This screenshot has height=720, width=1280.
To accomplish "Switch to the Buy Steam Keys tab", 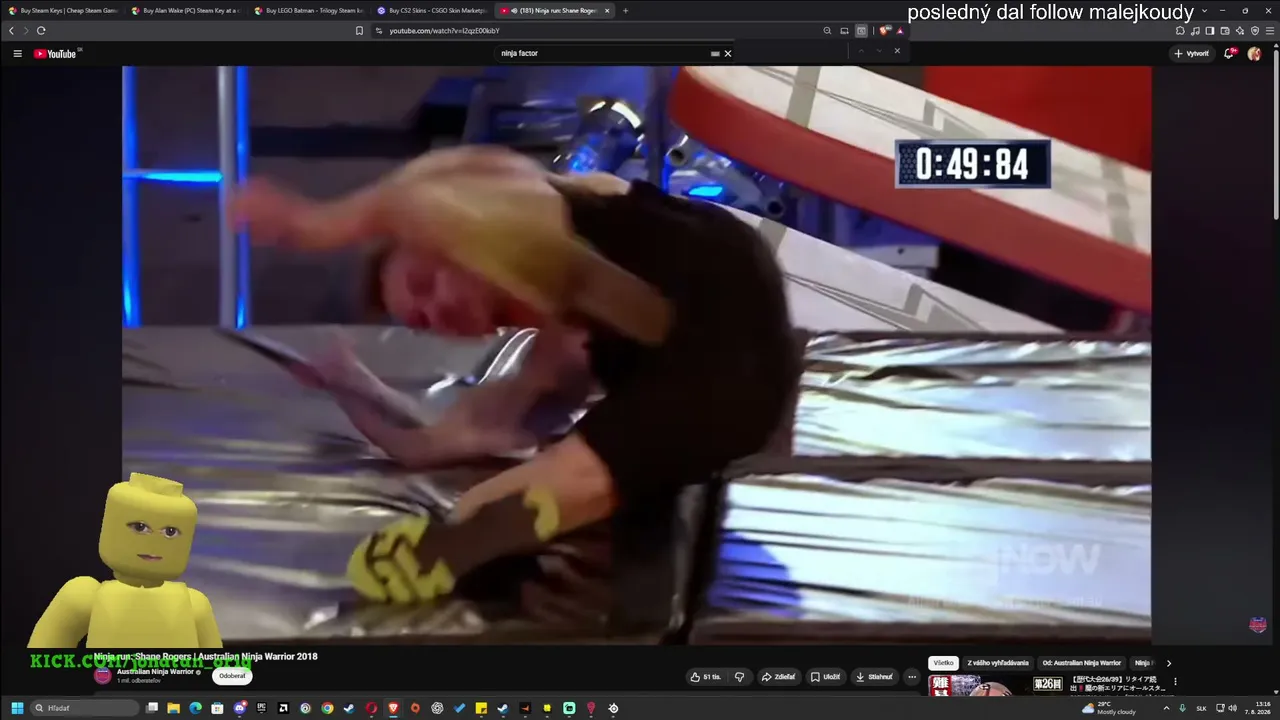I will point(63,11).
